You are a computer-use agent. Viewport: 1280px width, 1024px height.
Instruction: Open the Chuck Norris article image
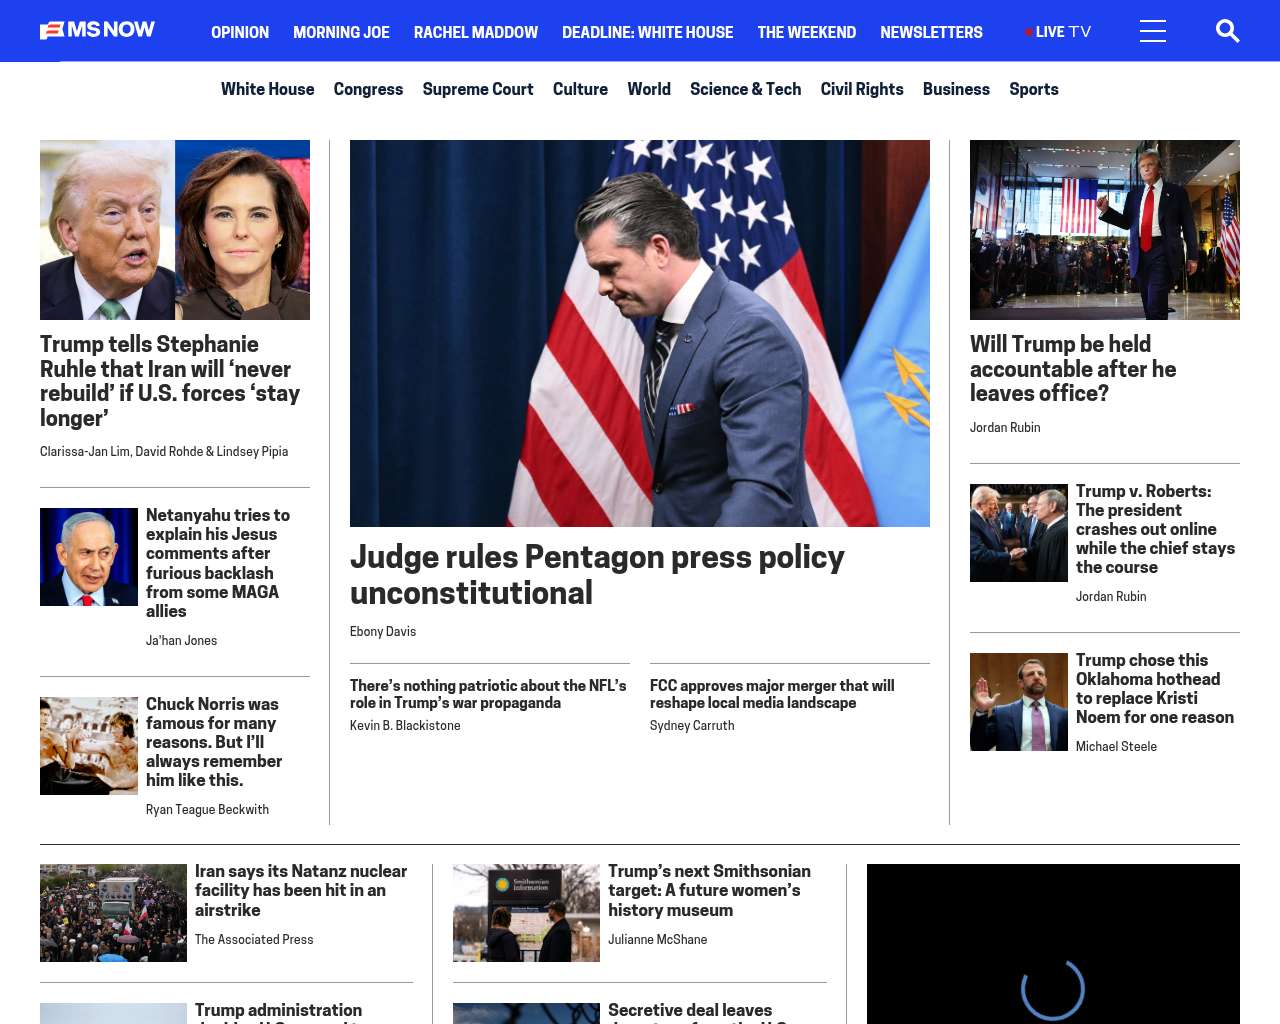point(89,746)
